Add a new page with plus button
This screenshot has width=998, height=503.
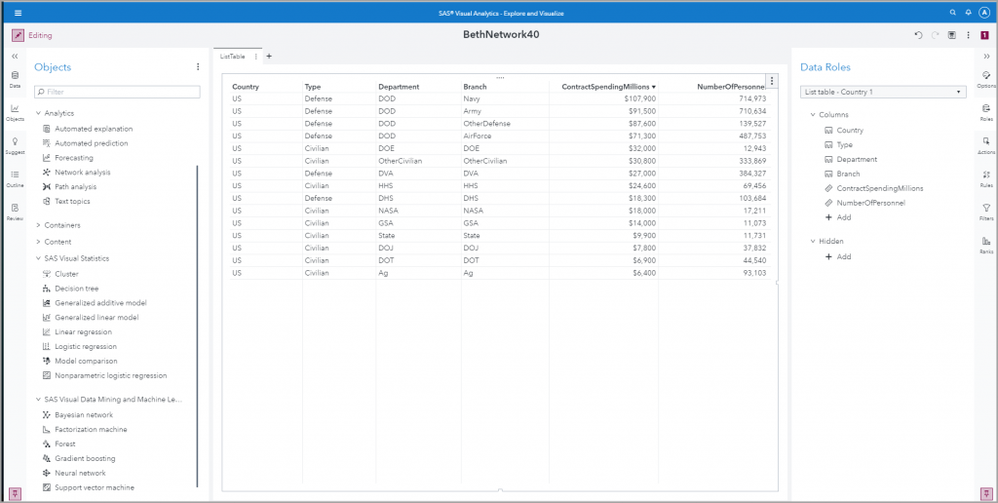269,57
